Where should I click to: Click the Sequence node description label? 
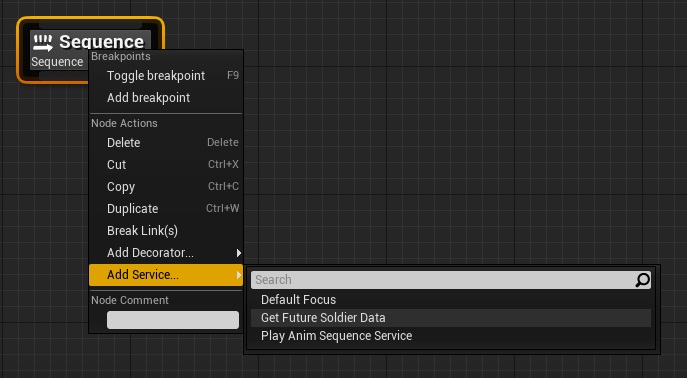click(x=57, y=62)
